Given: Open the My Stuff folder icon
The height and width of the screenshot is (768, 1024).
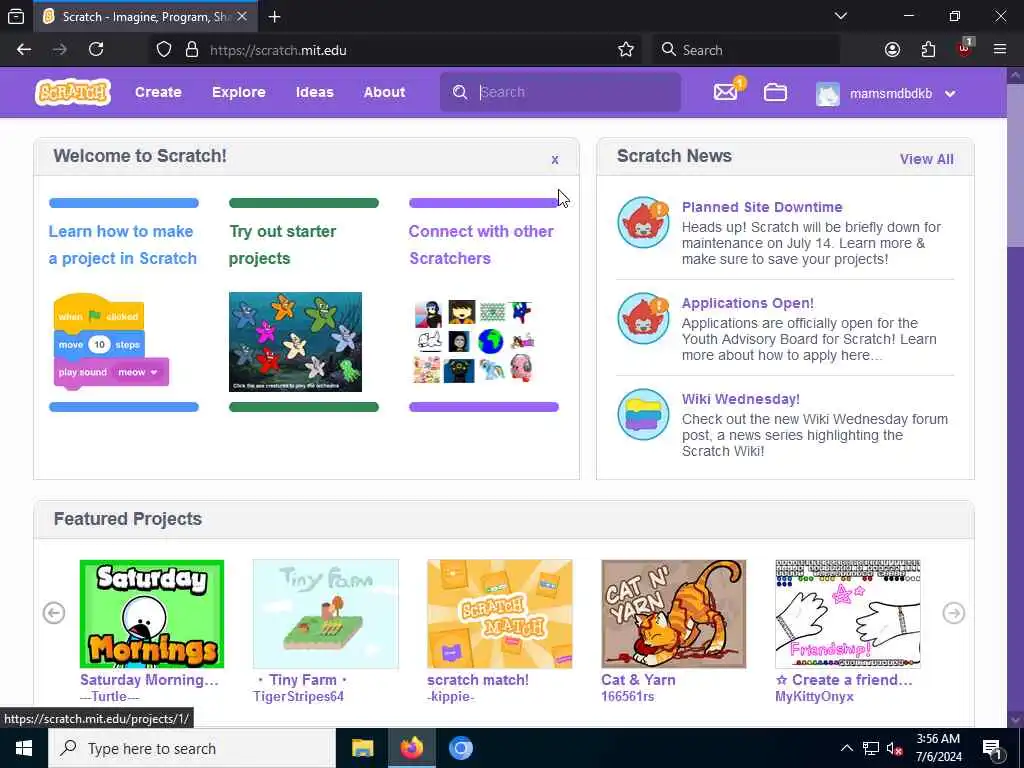Looking at the screenshot, I should tap(775, 92).
